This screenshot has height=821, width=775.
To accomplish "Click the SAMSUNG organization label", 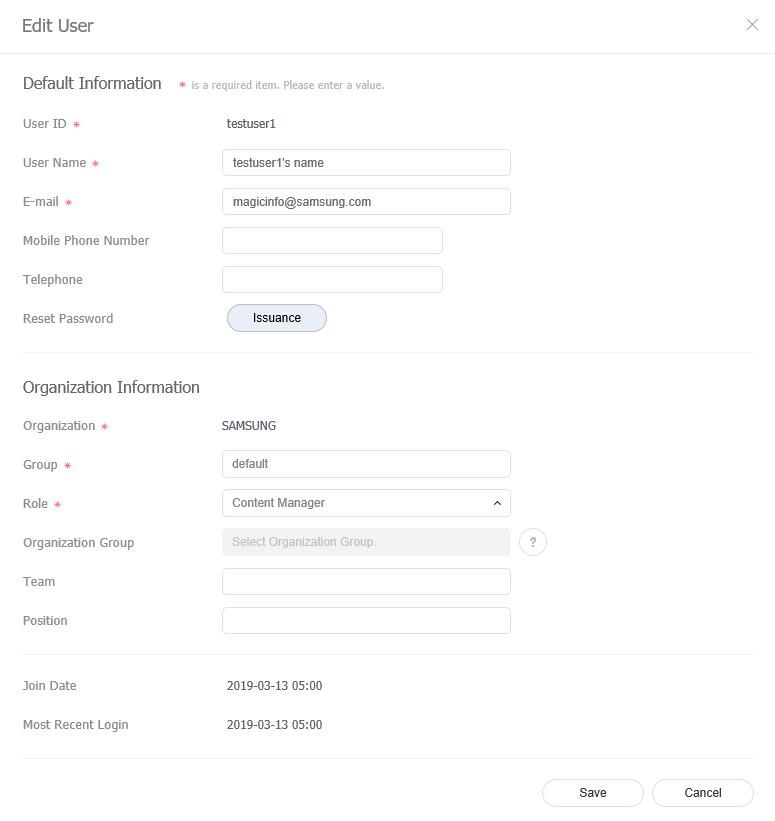I will click(248, 425).
